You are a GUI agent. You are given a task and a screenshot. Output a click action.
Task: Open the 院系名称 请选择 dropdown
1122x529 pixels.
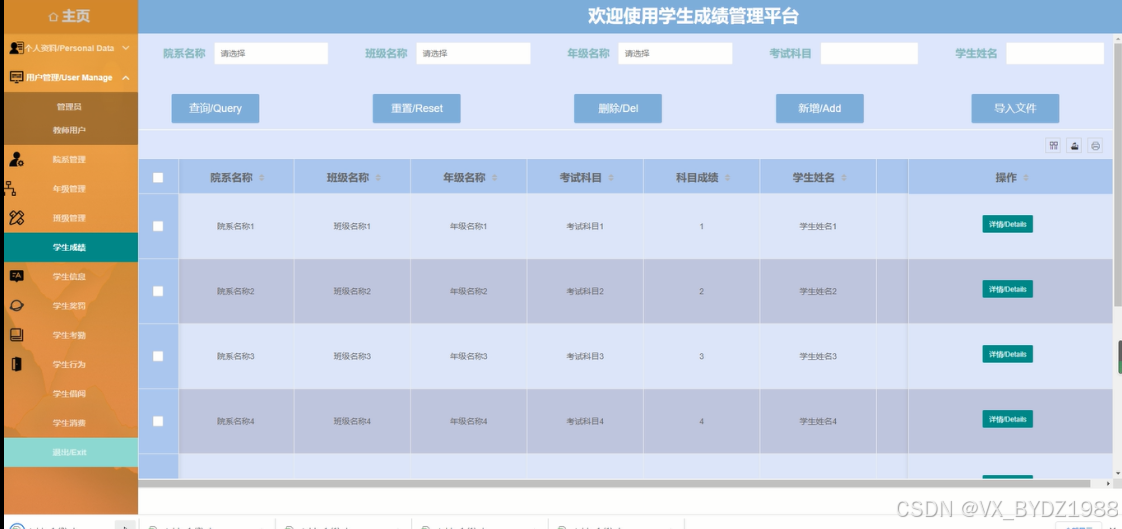(x=271, y=53)
